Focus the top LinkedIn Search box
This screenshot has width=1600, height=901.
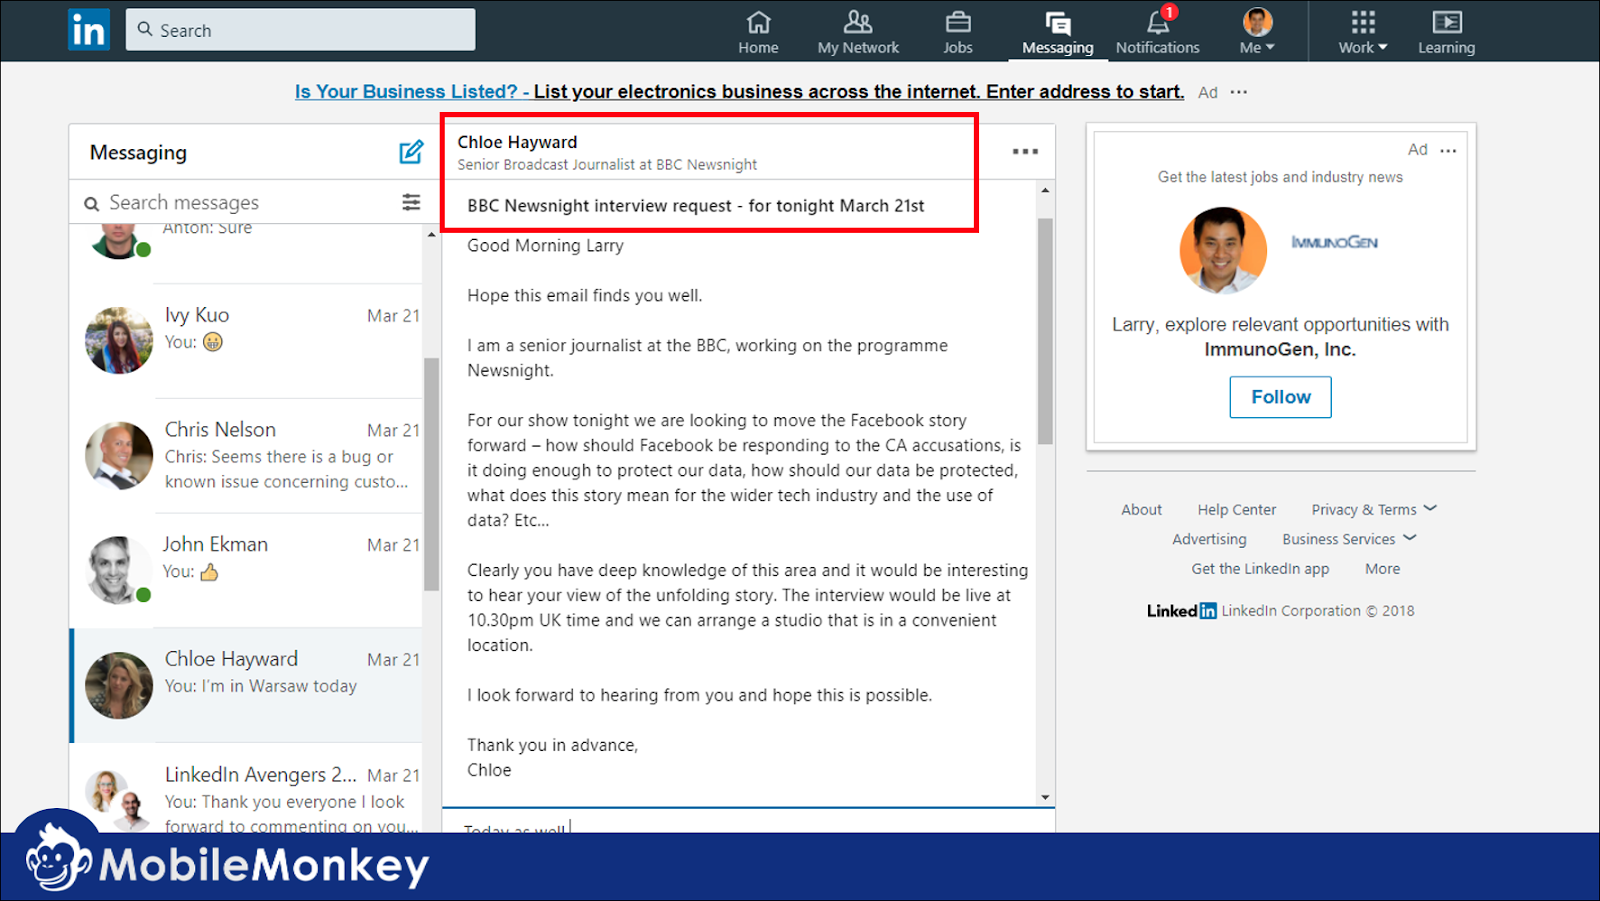300,30
